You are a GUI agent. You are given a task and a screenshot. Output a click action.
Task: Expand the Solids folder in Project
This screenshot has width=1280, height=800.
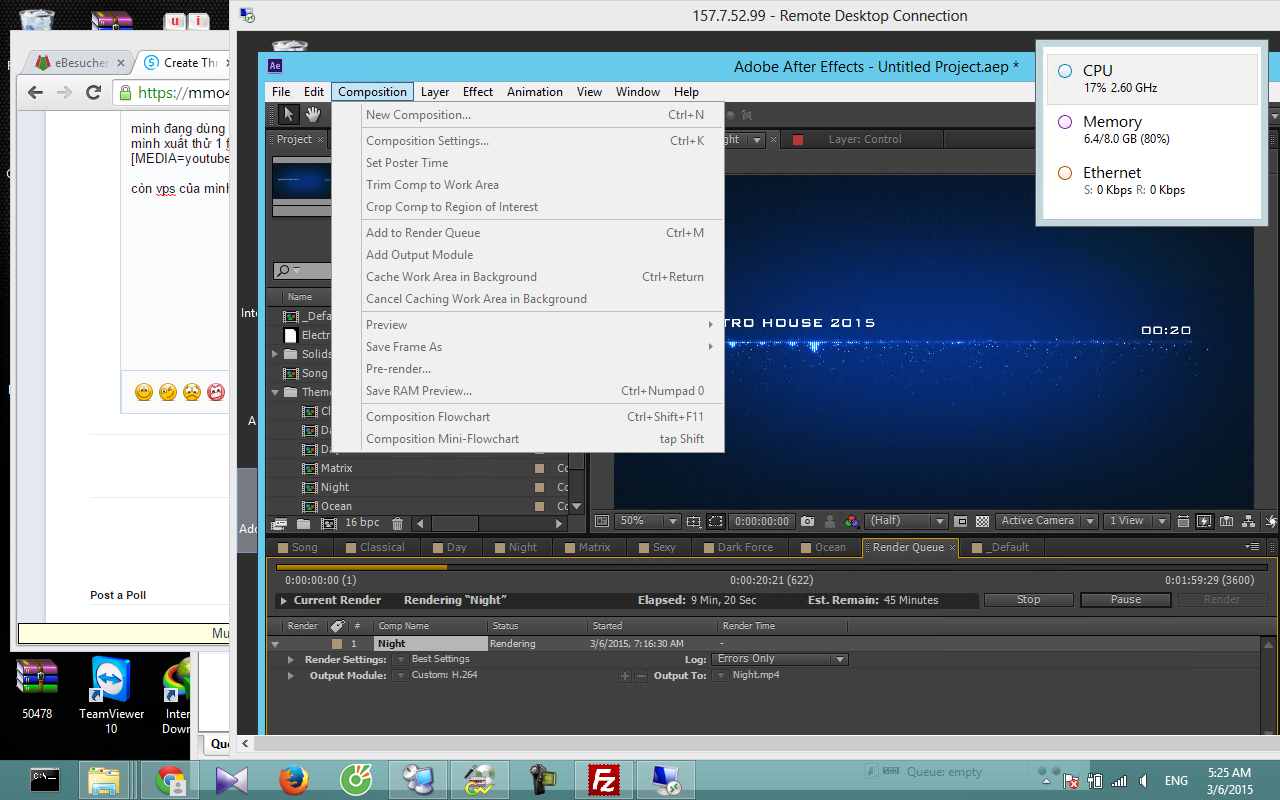tap(275, 354)
